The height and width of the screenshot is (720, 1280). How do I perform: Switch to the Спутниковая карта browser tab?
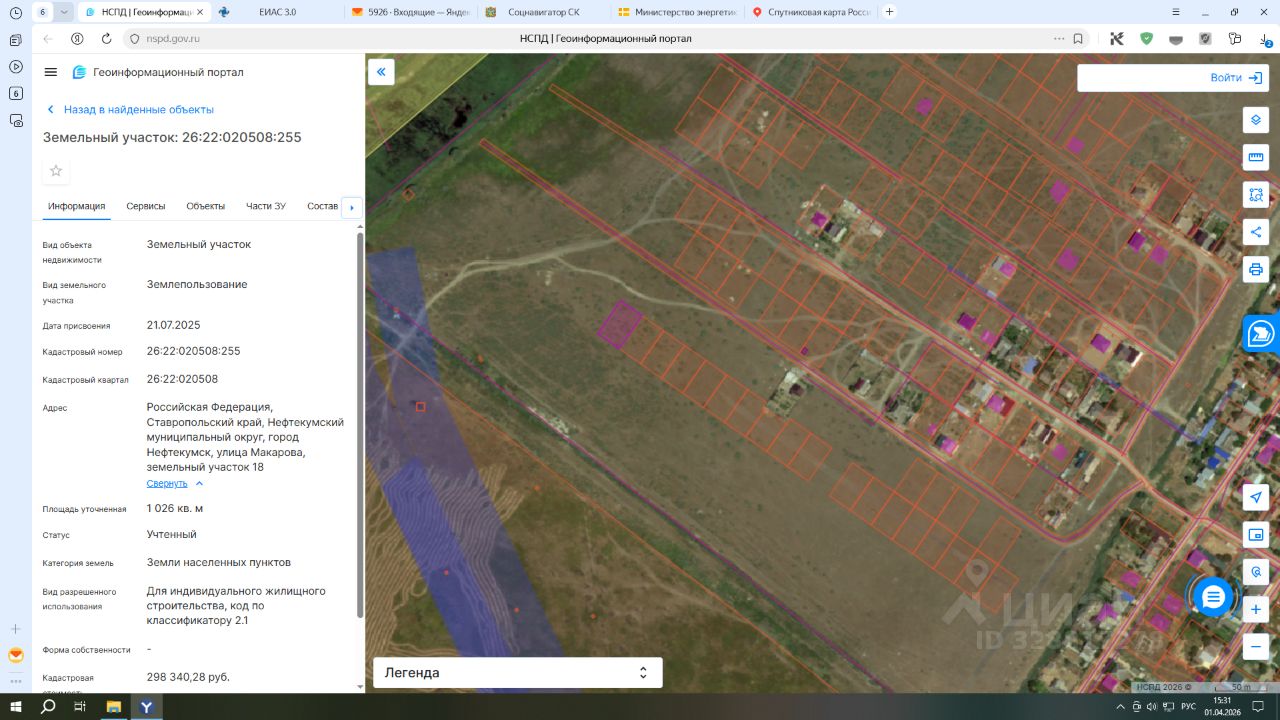(811, 12)
